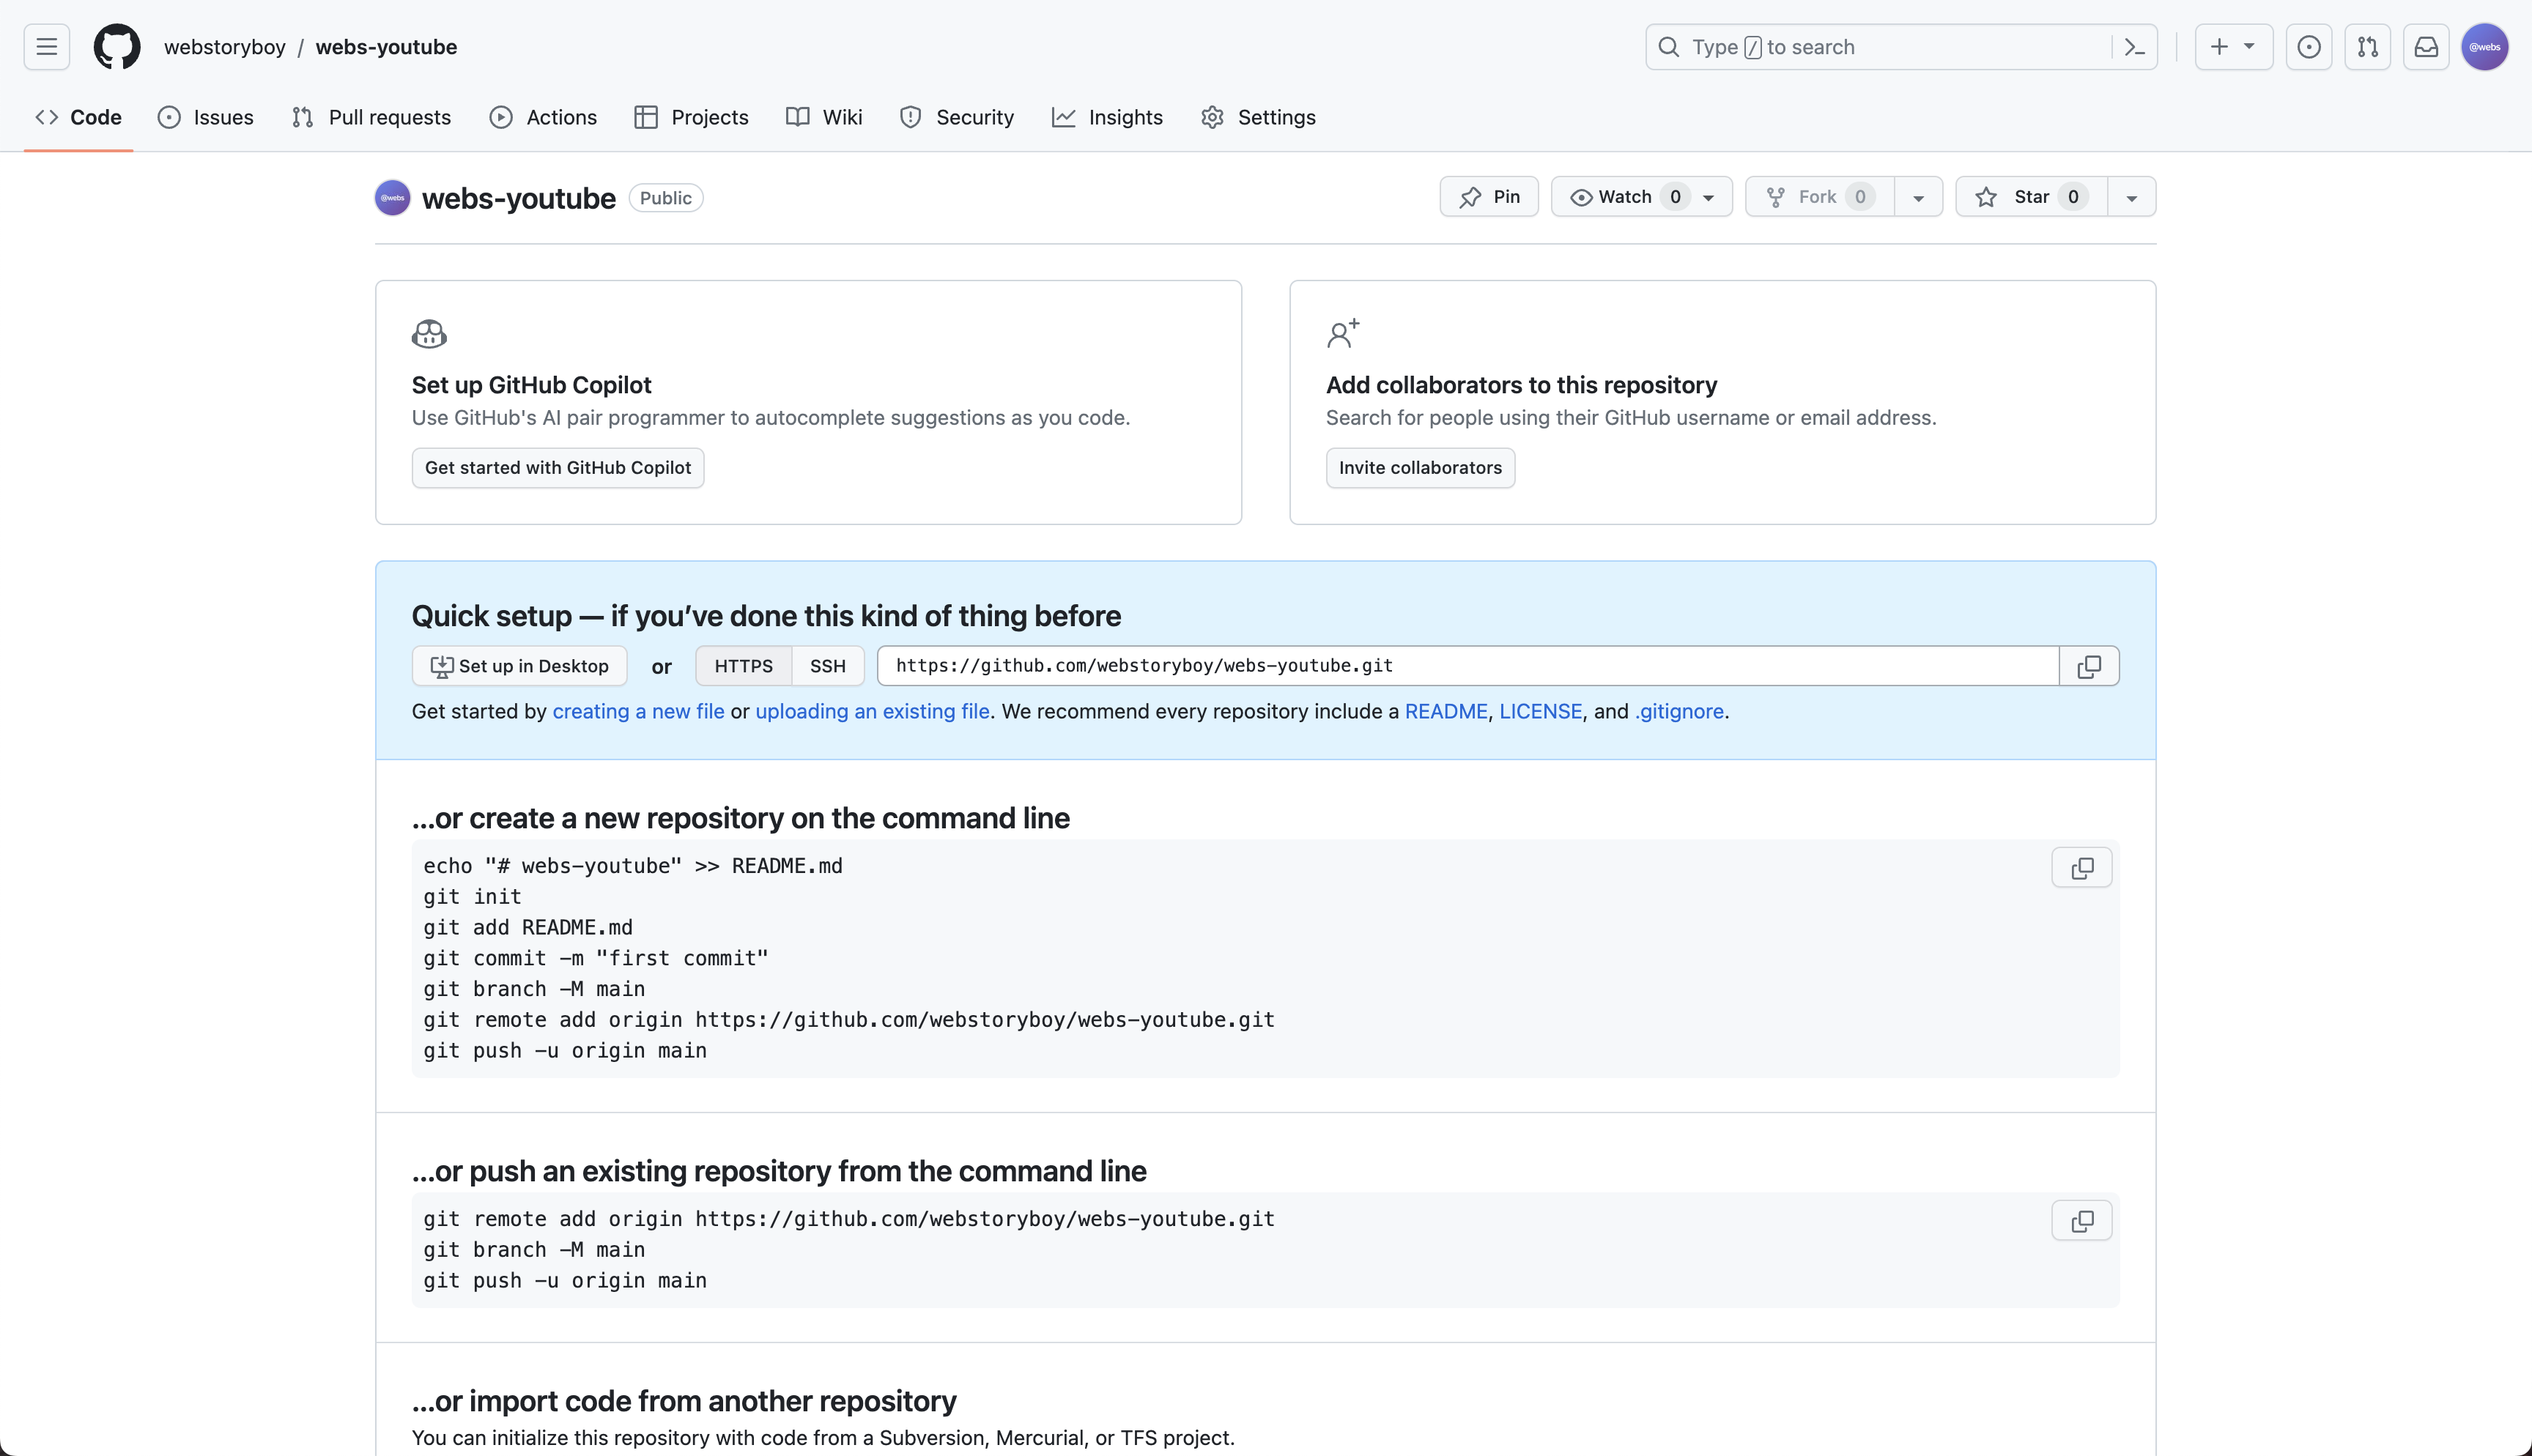This screenshot has height=1456, width=2532.
Task: Go to GitHub homepage via Octocat logo
Action: pos(117,47)
